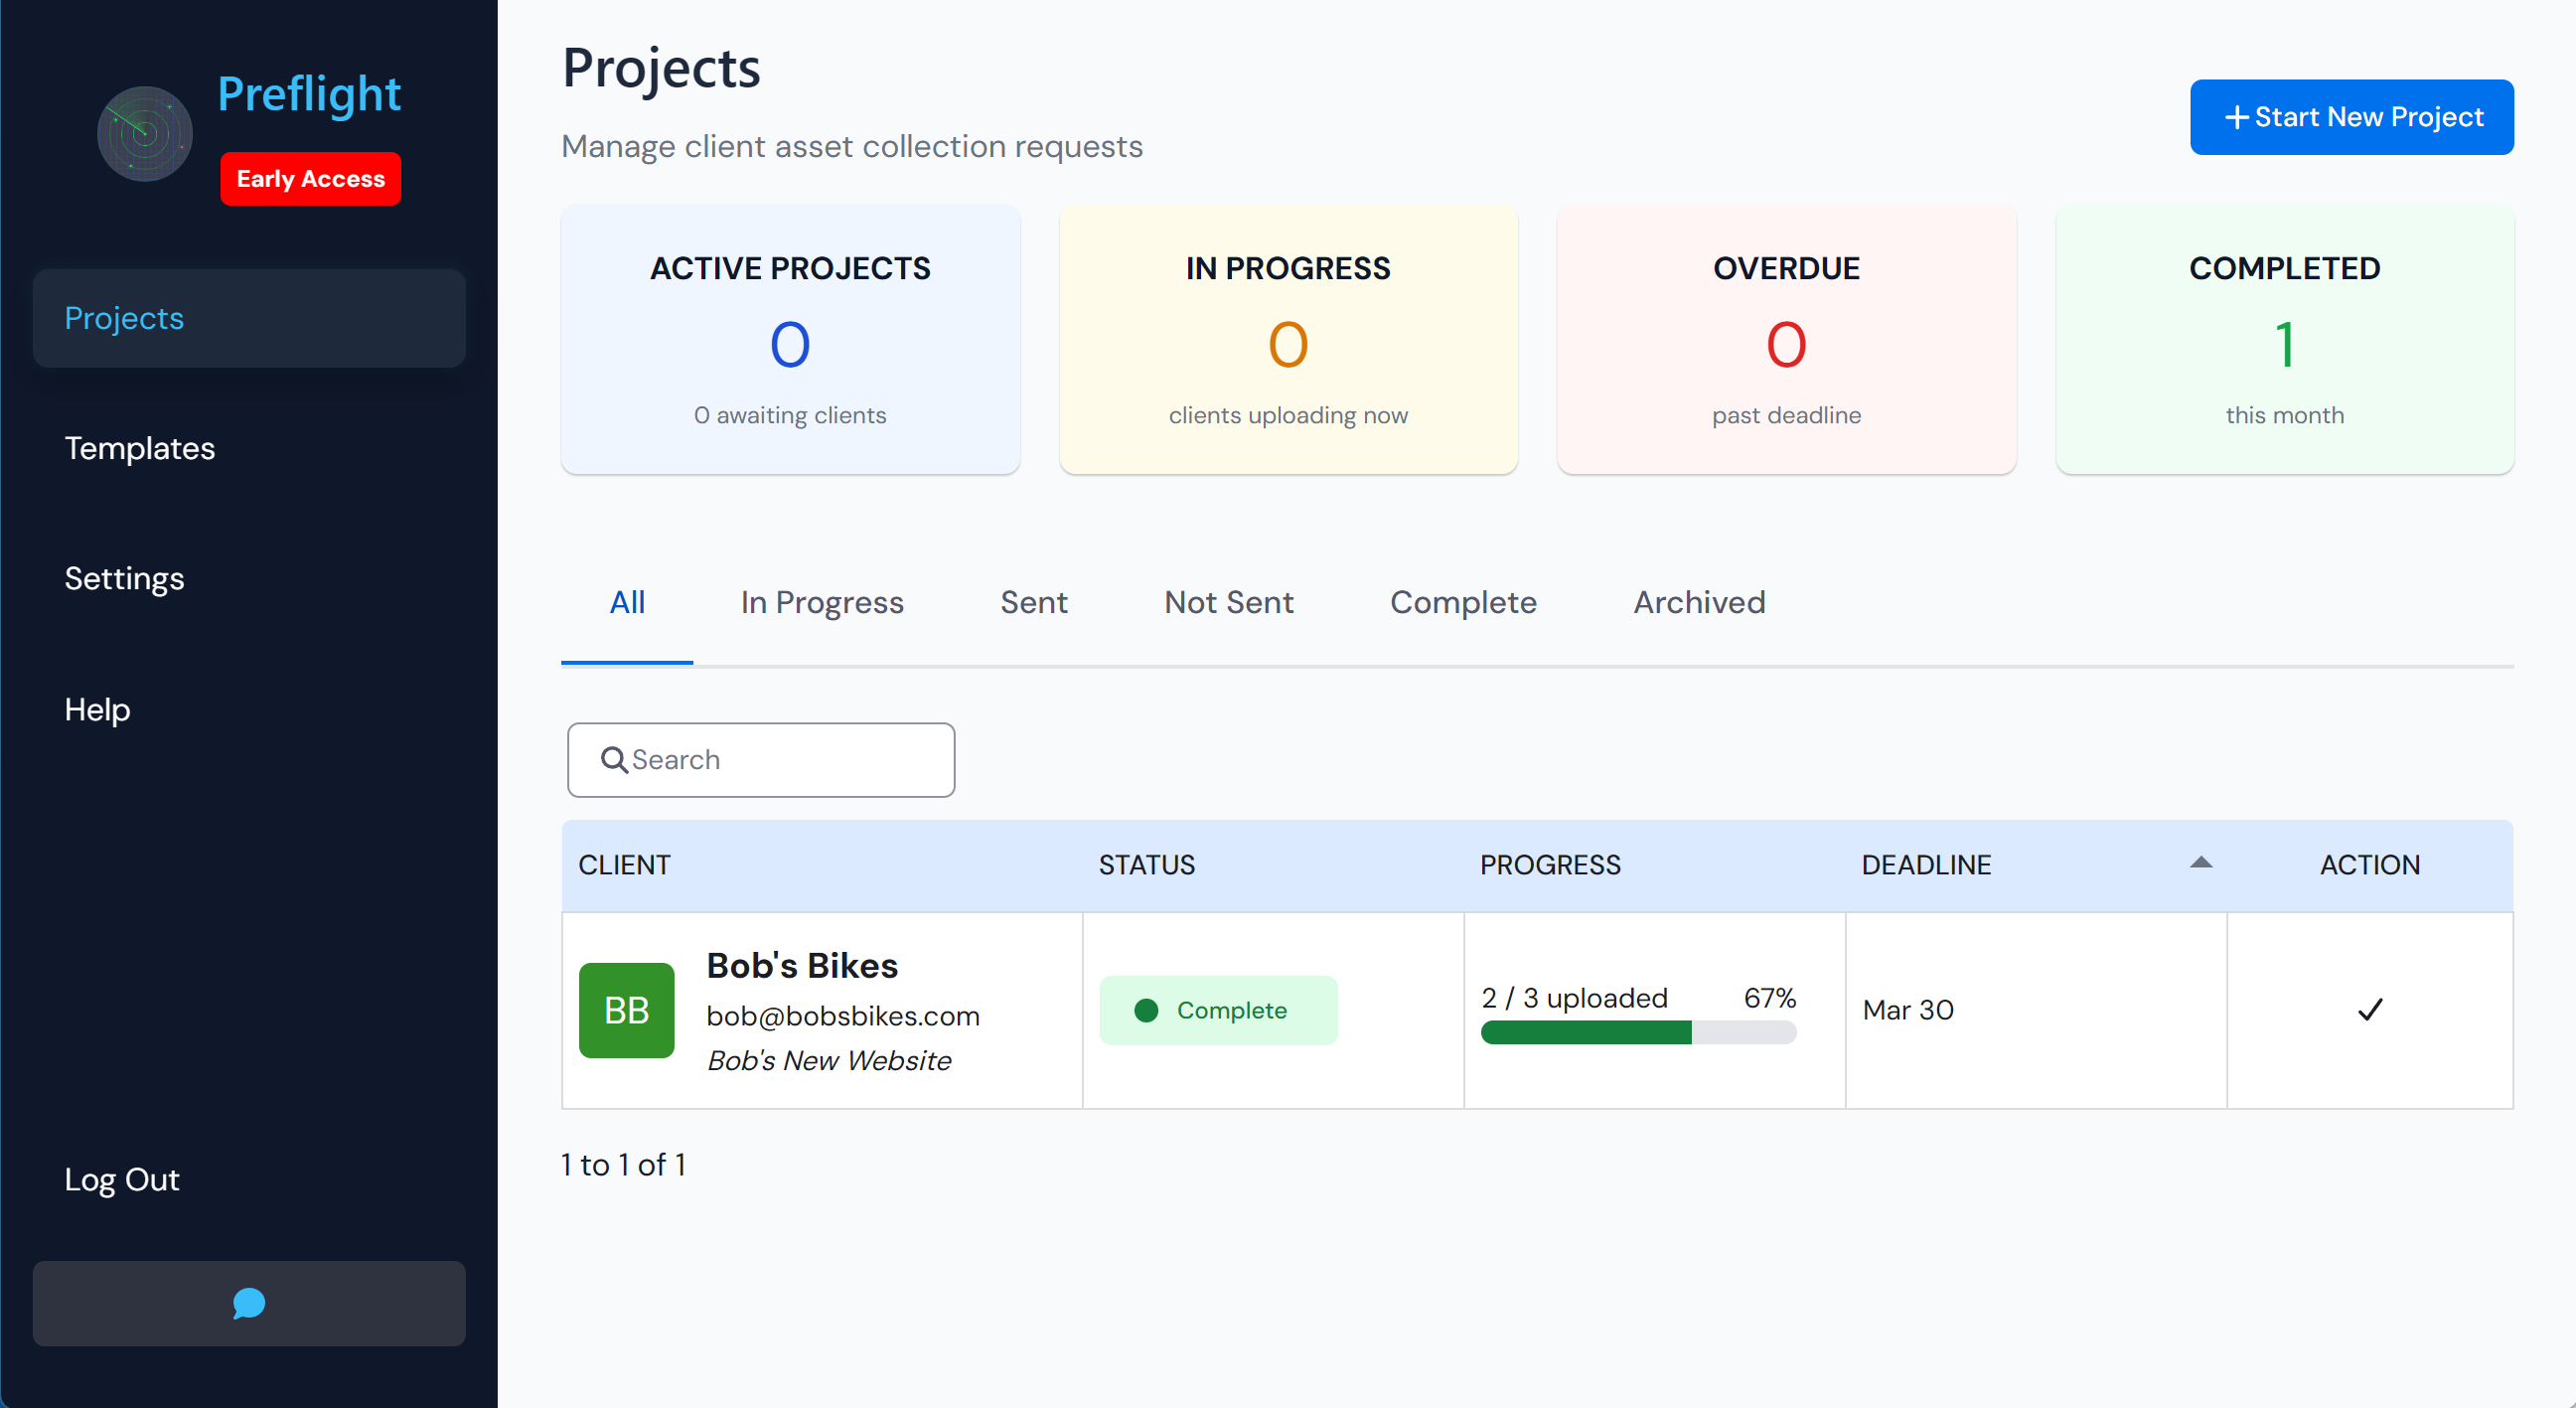Switch to the In Progress tab
Image resolution: width=2576 pixels, height=1408 pixels.
click(821, 602)
